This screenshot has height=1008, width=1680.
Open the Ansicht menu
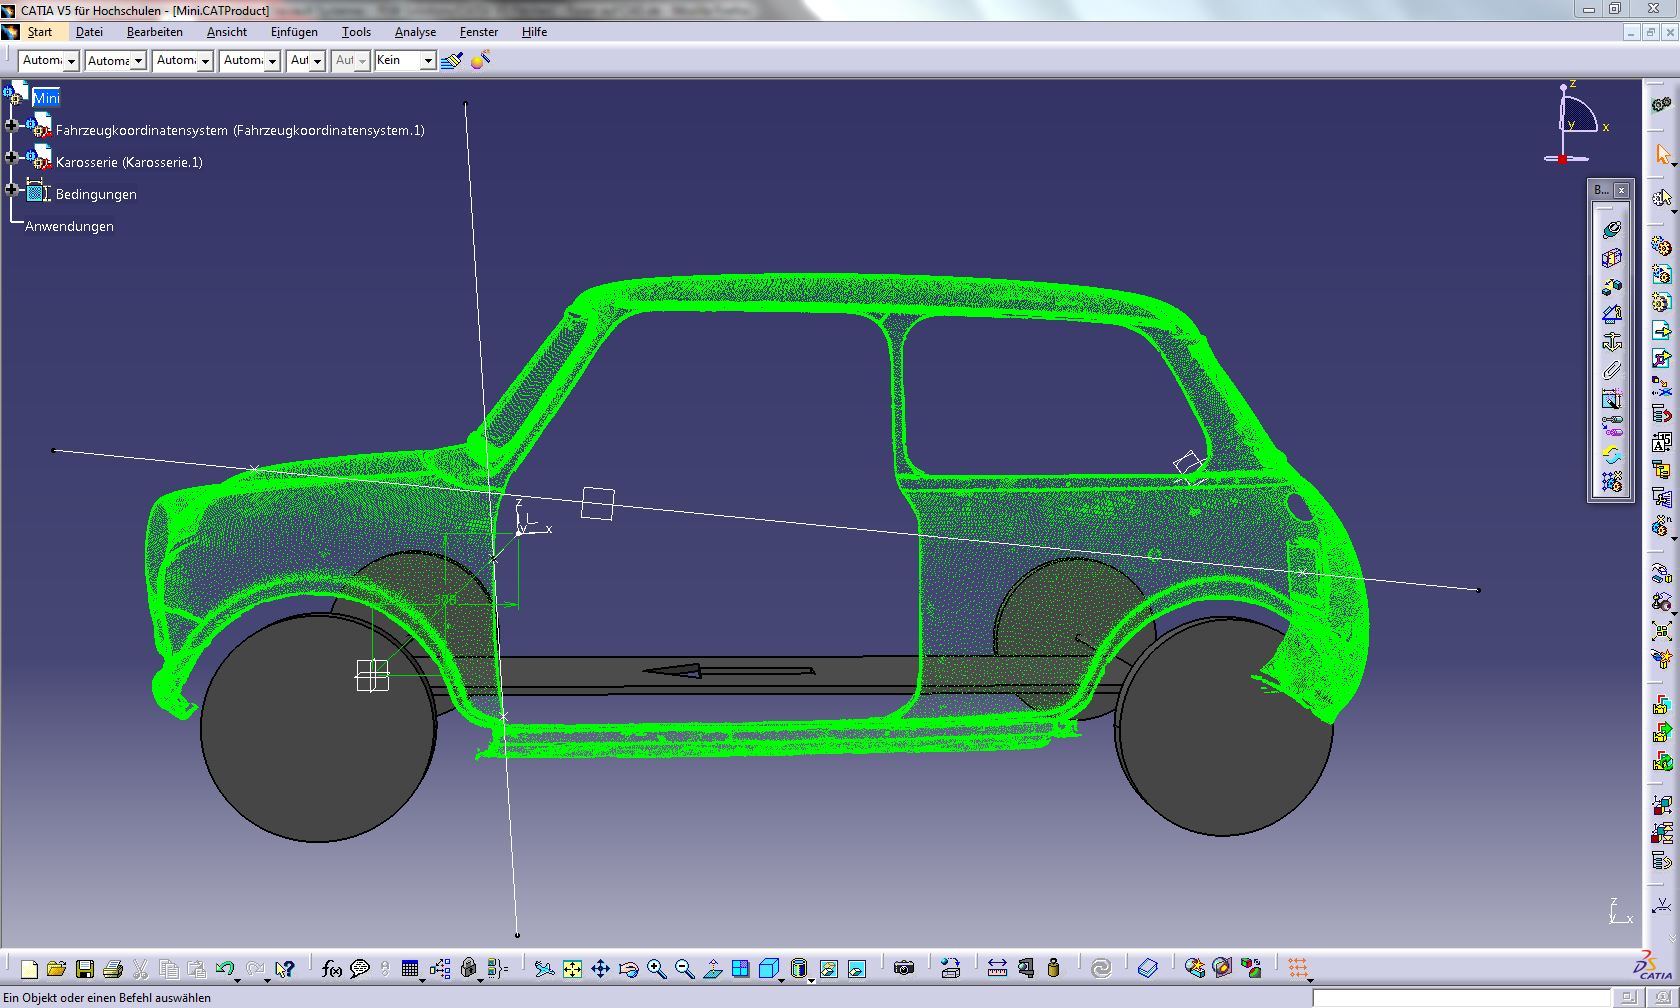pos(227,32)
